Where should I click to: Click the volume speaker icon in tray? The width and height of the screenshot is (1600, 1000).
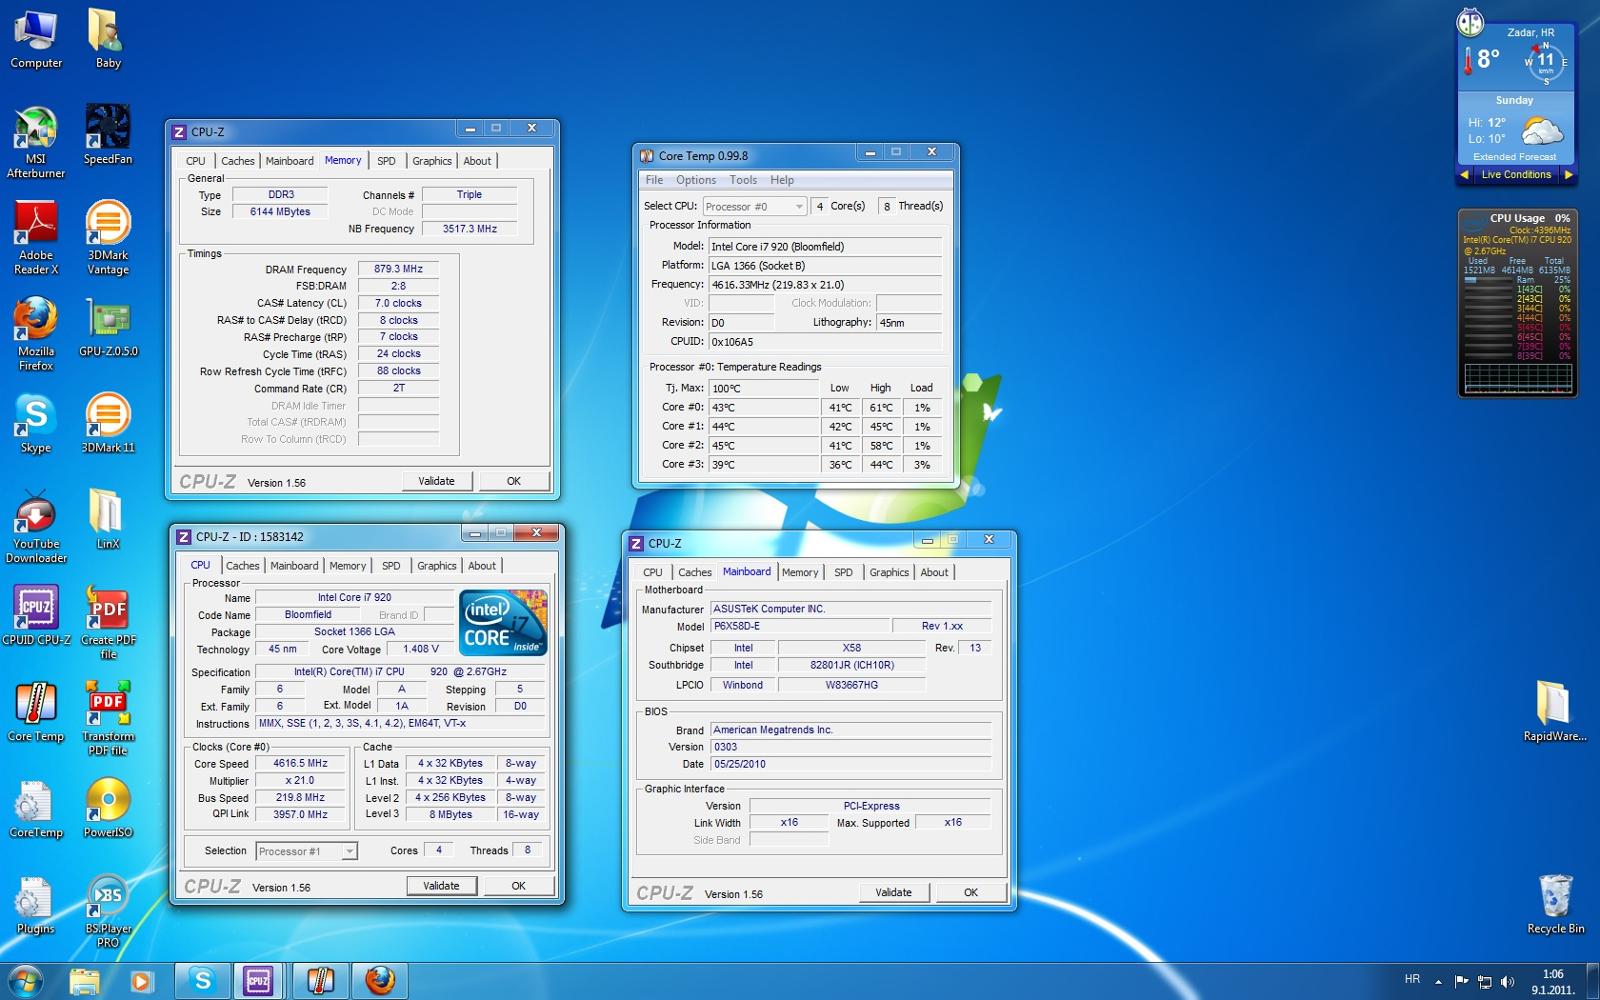click(1508, 982)
